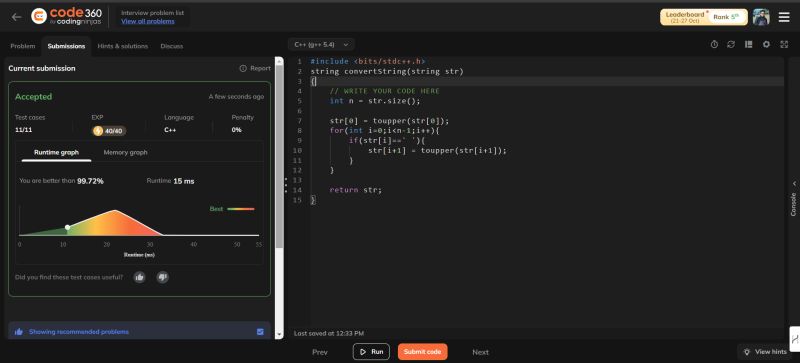Follow the View all problems link
The height and width of the screenshot is (363, 800).
pos(147,21)
